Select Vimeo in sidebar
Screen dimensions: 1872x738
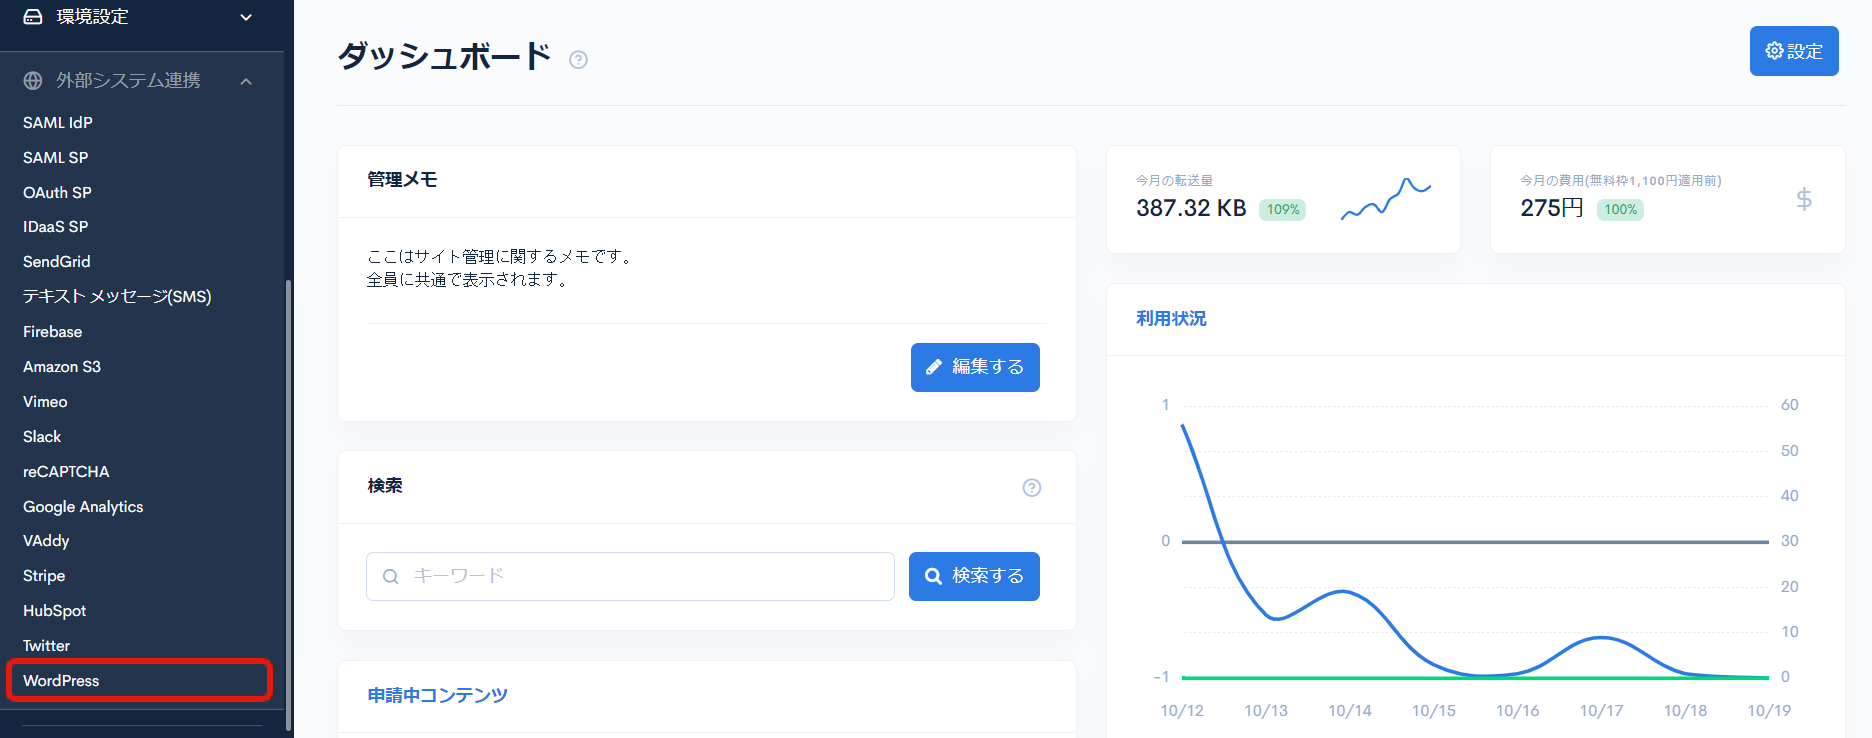pyautogui.click(x=45, y=401)
